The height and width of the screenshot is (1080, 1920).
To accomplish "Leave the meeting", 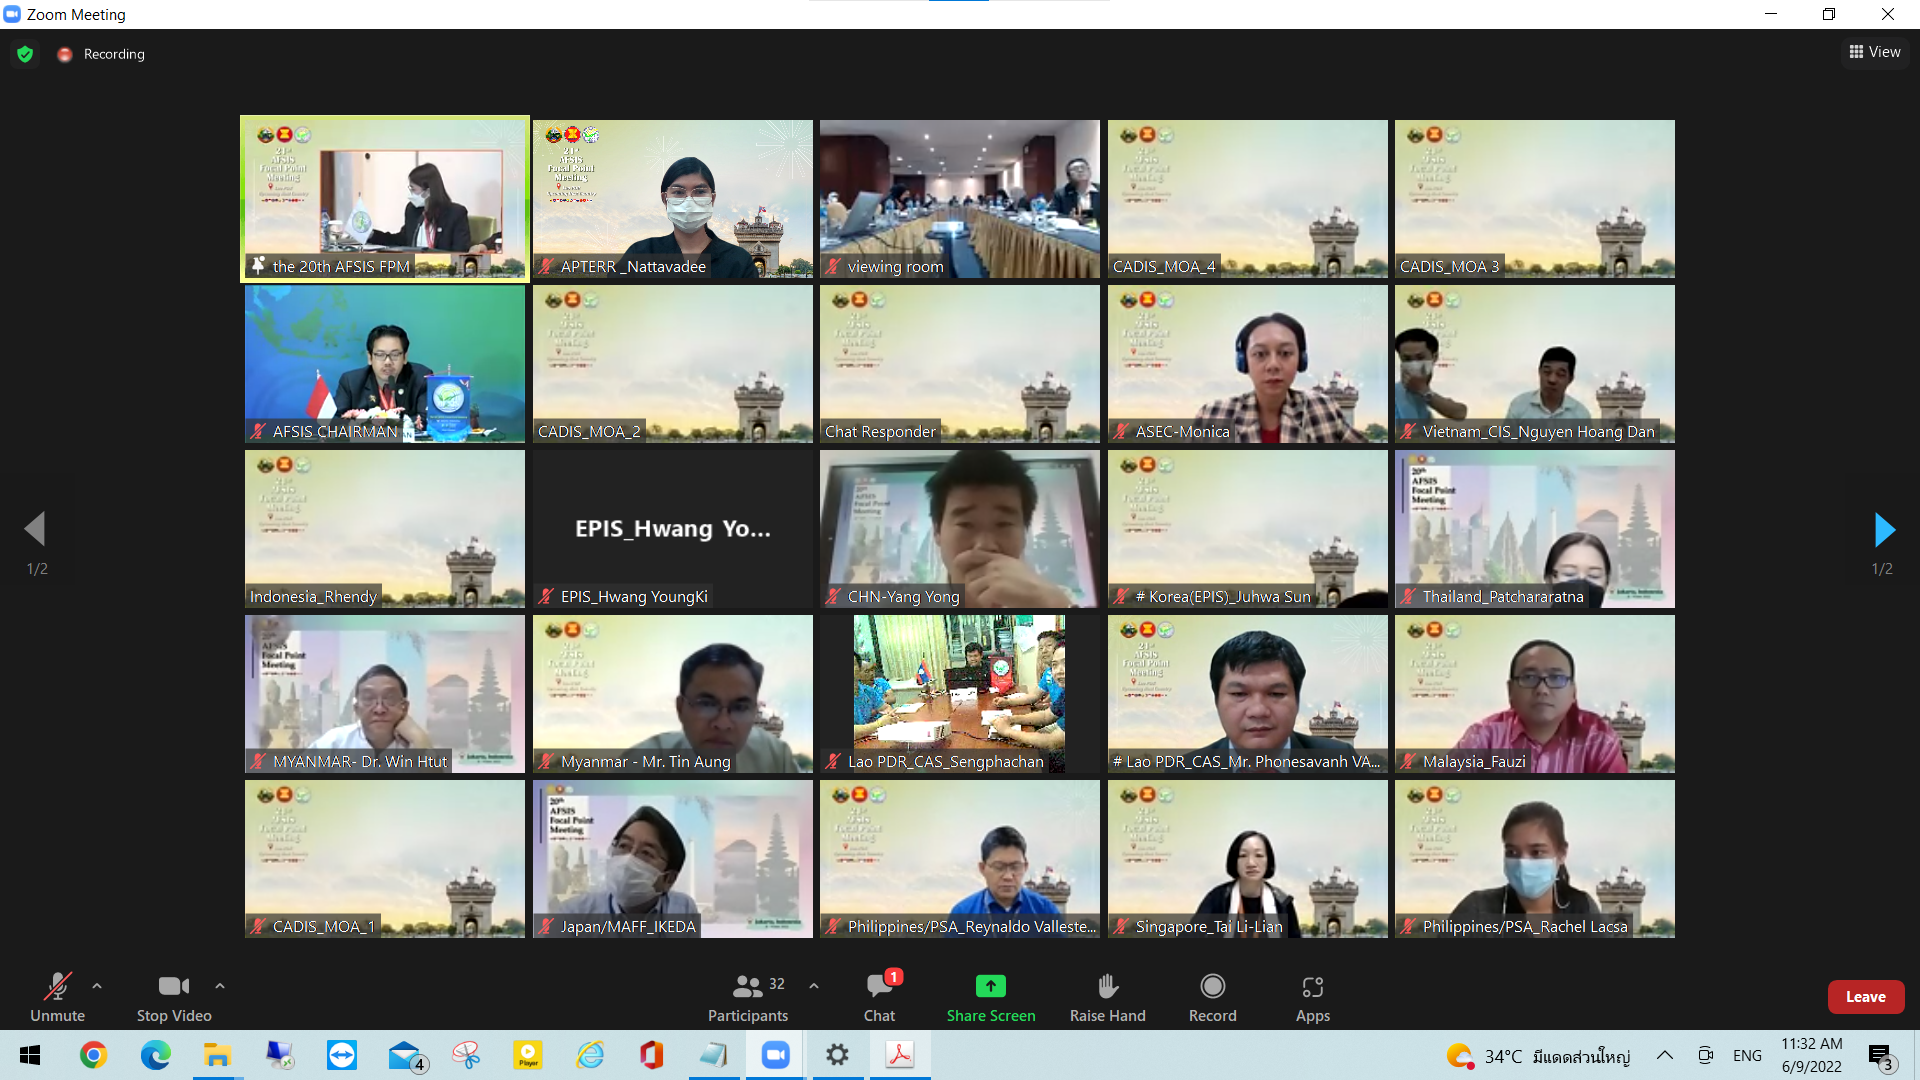I will coord(1865,997).
